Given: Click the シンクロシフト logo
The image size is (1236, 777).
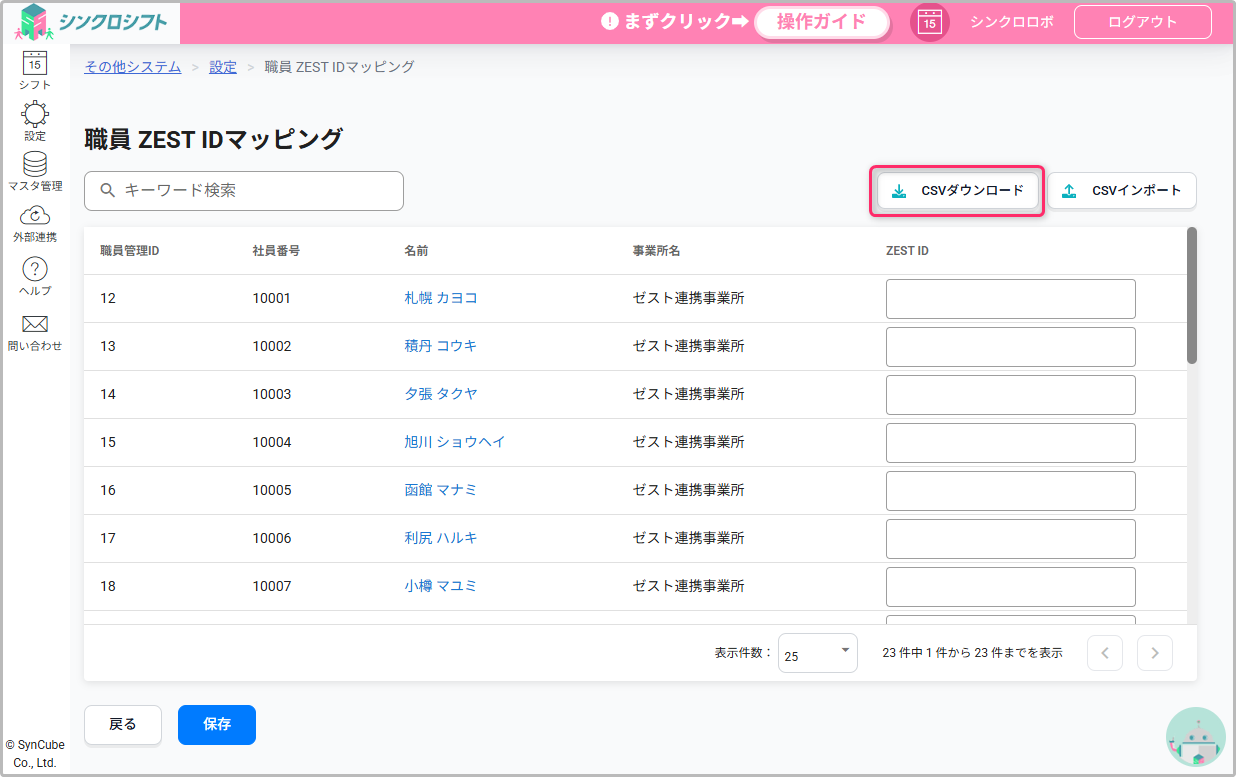Looking at the screenshot, I should point(92,22).
